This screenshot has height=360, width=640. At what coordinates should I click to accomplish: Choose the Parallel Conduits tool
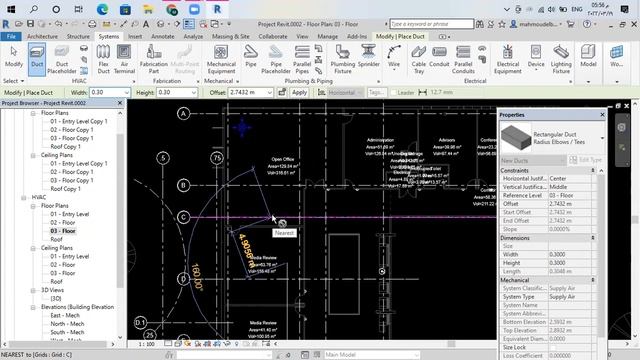(x=463, y=60)
